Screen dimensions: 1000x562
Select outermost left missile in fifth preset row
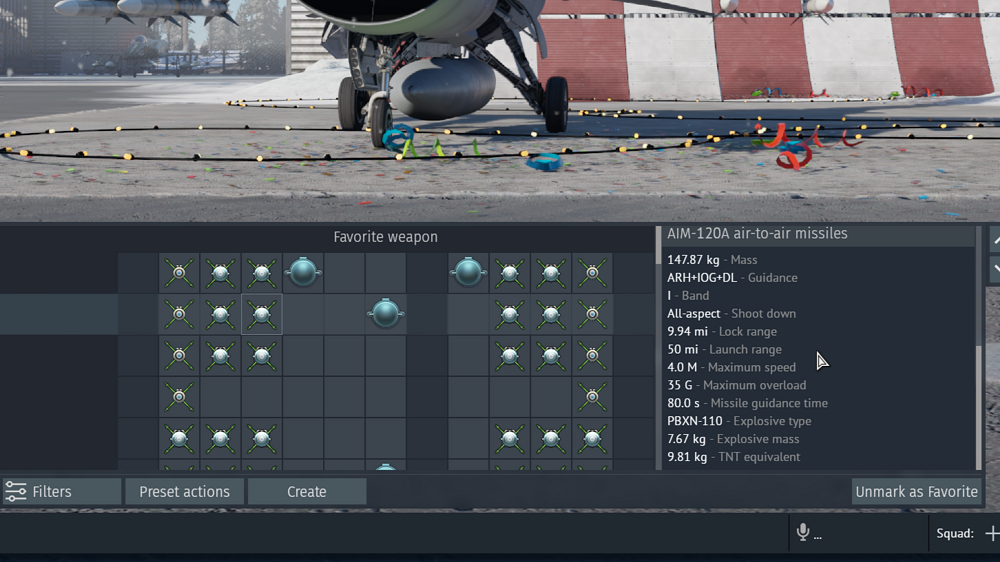[x=179, y=438]
